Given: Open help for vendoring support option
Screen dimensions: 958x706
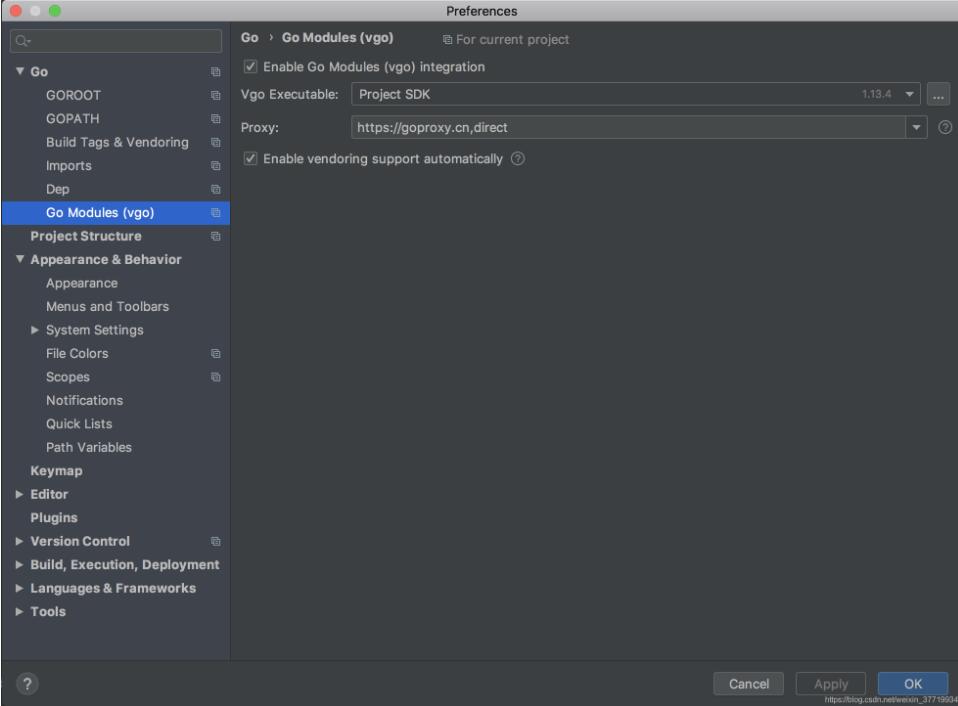Looking at the screenshot, I should click(517, 159).
